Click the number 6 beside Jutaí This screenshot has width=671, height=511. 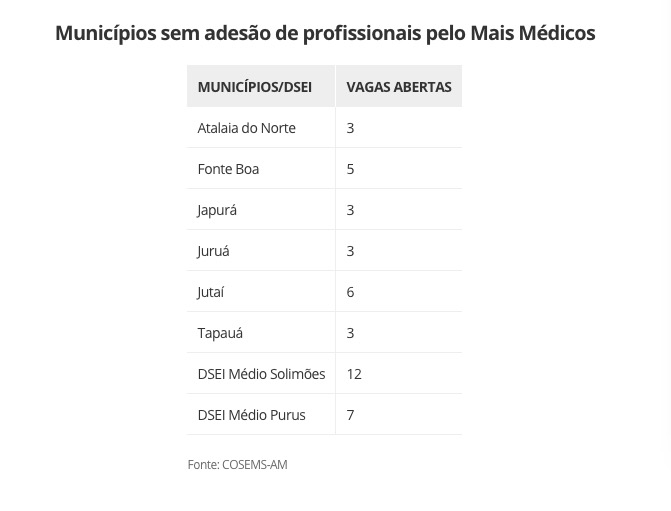pos(350,292)
